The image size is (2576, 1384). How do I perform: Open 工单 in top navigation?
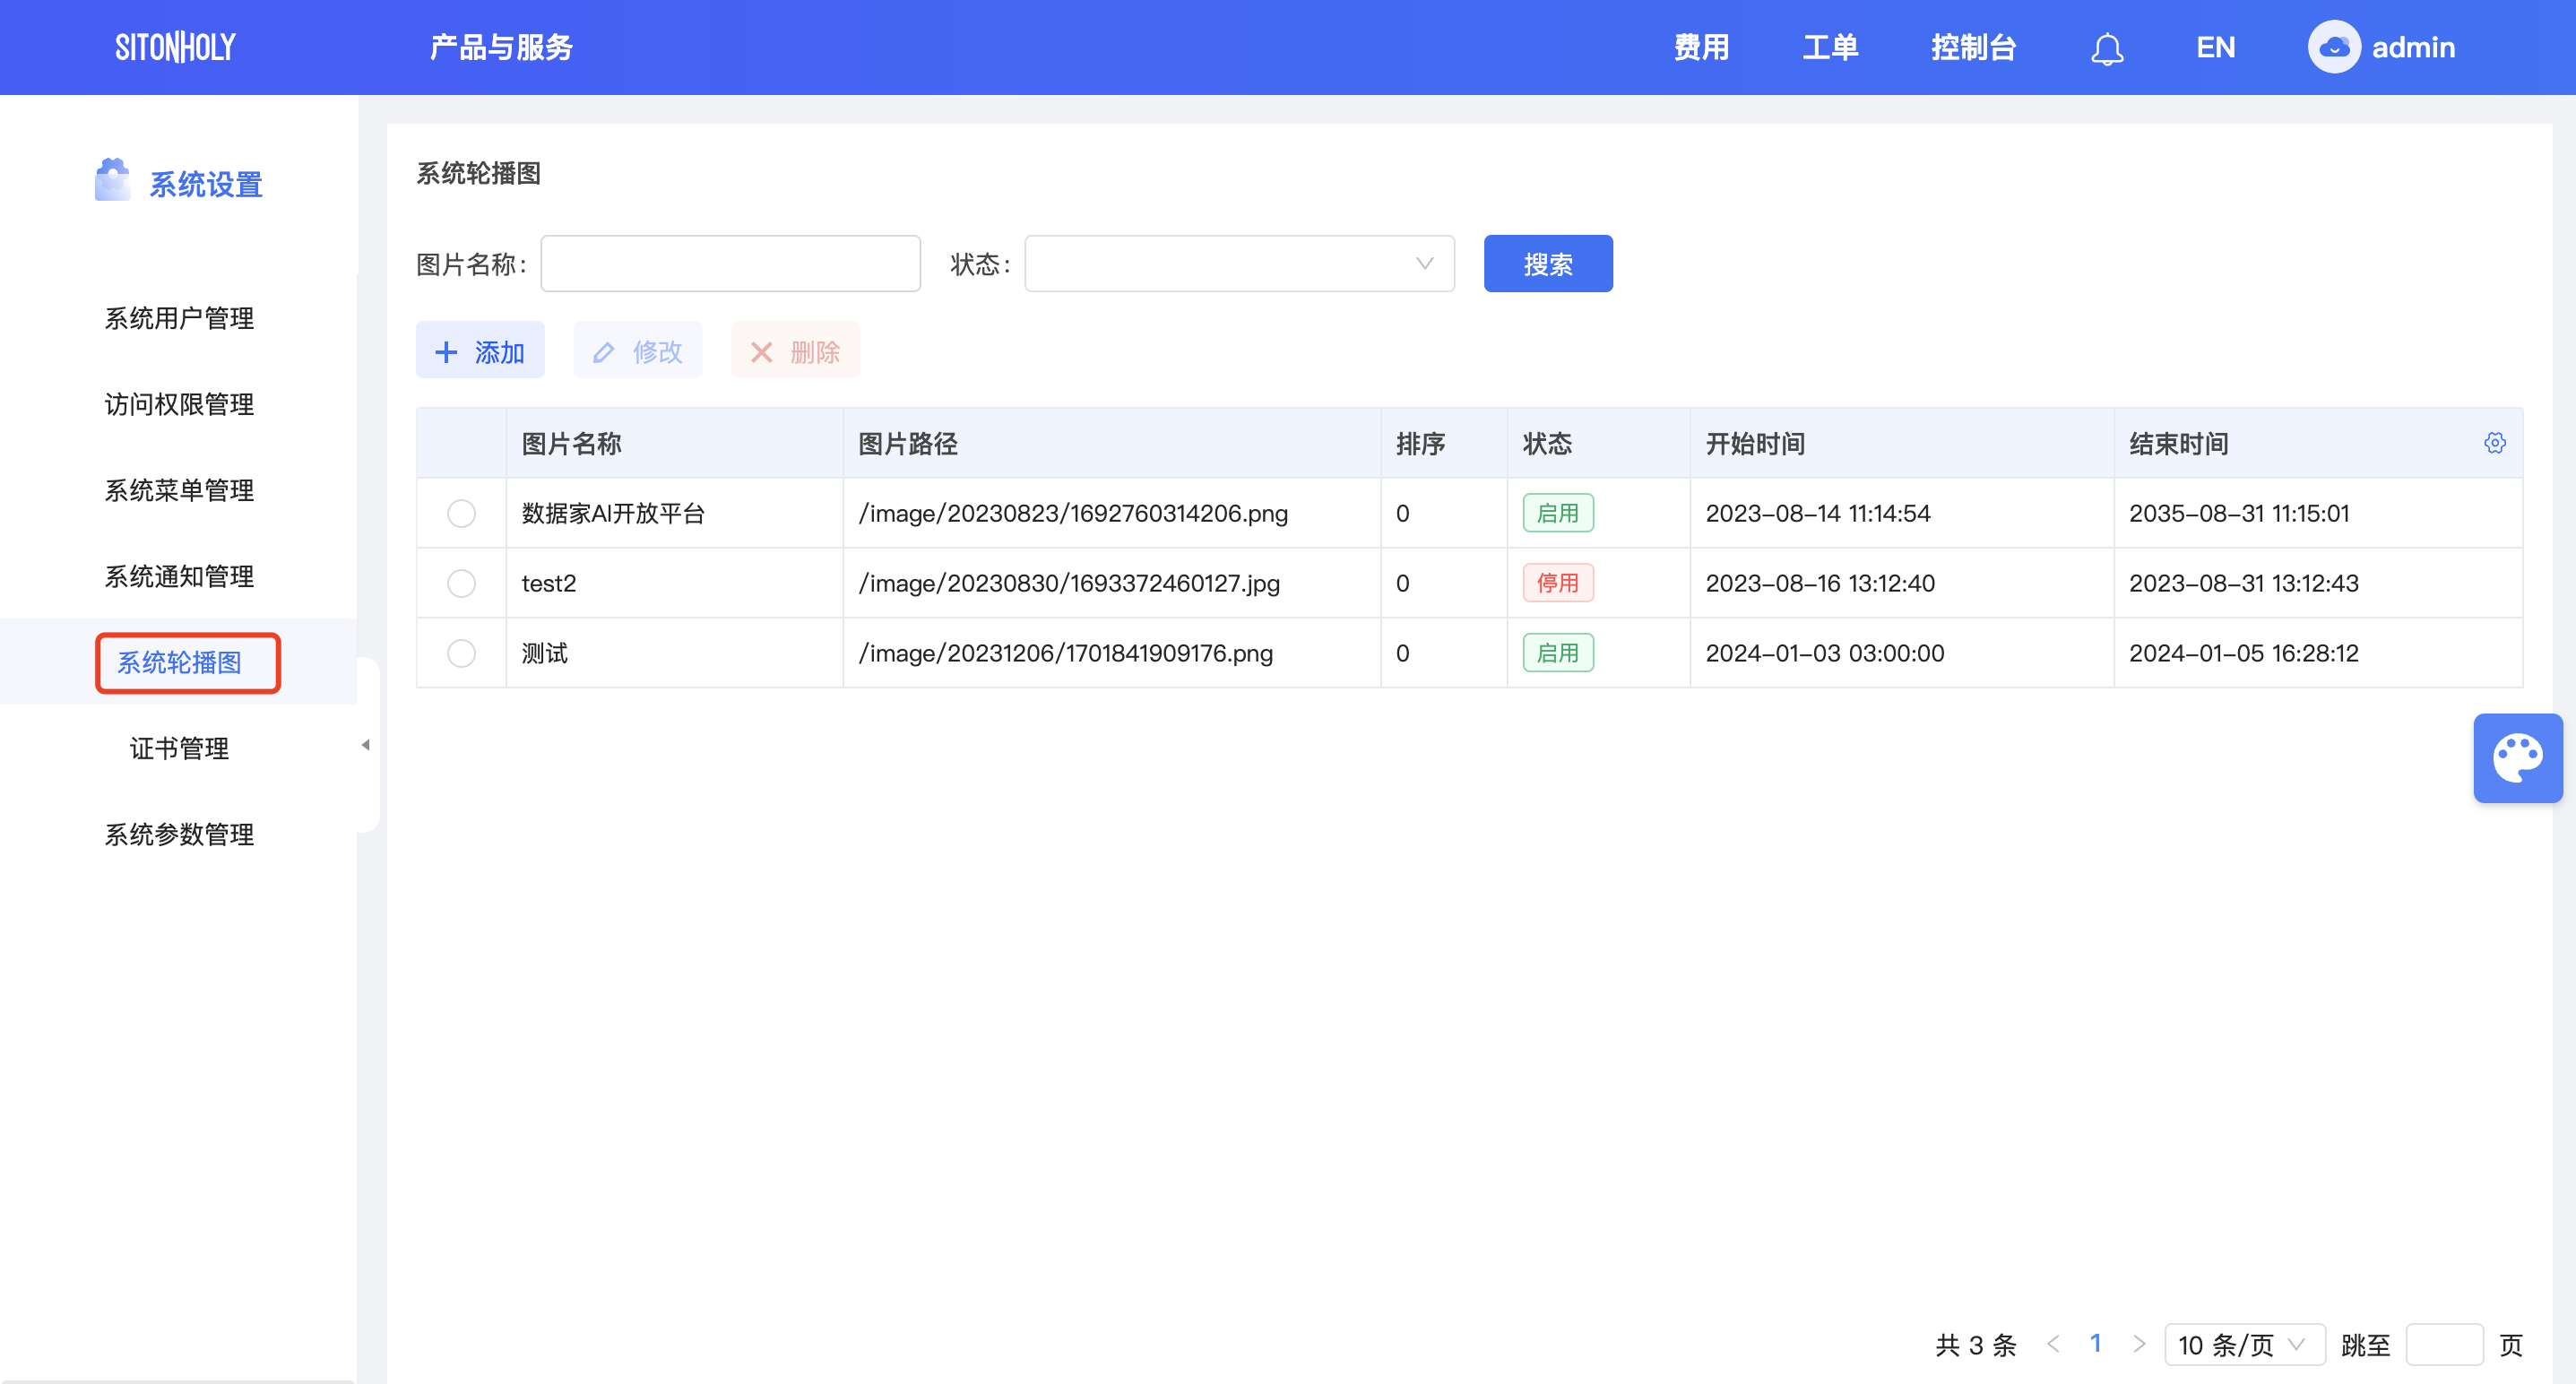pos(1830,47)
